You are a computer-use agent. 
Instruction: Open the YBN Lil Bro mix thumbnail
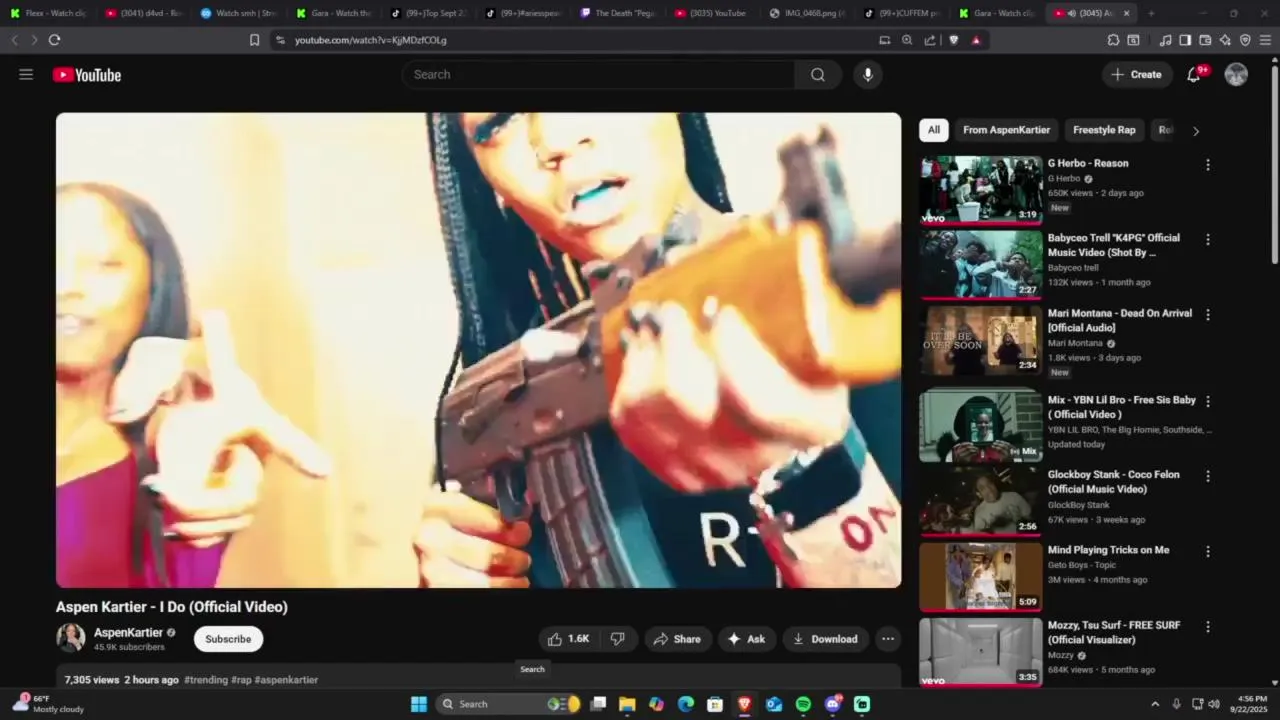tap(980, 426)
